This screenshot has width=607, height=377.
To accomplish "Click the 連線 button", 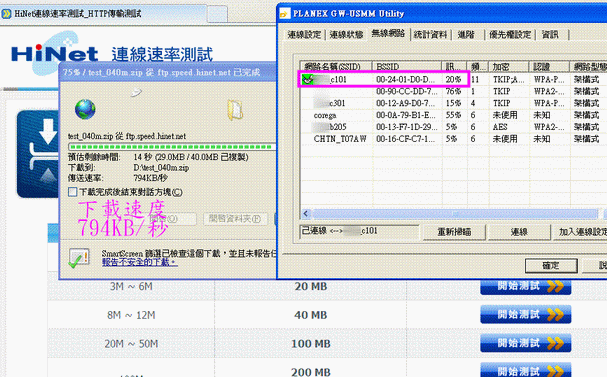I will [519, 232].
